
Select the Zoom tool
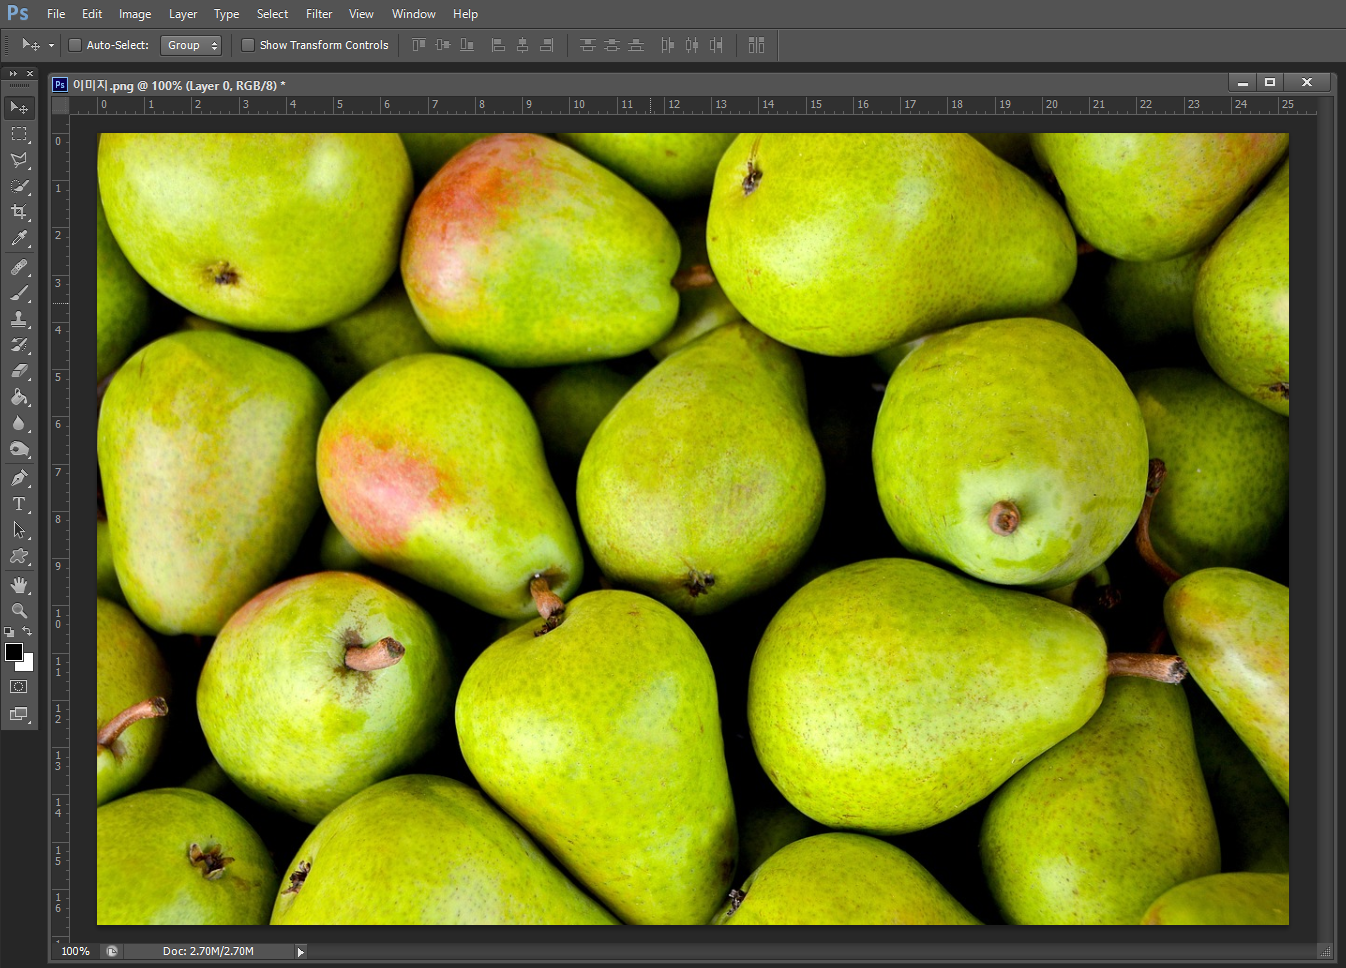[19, 610]
